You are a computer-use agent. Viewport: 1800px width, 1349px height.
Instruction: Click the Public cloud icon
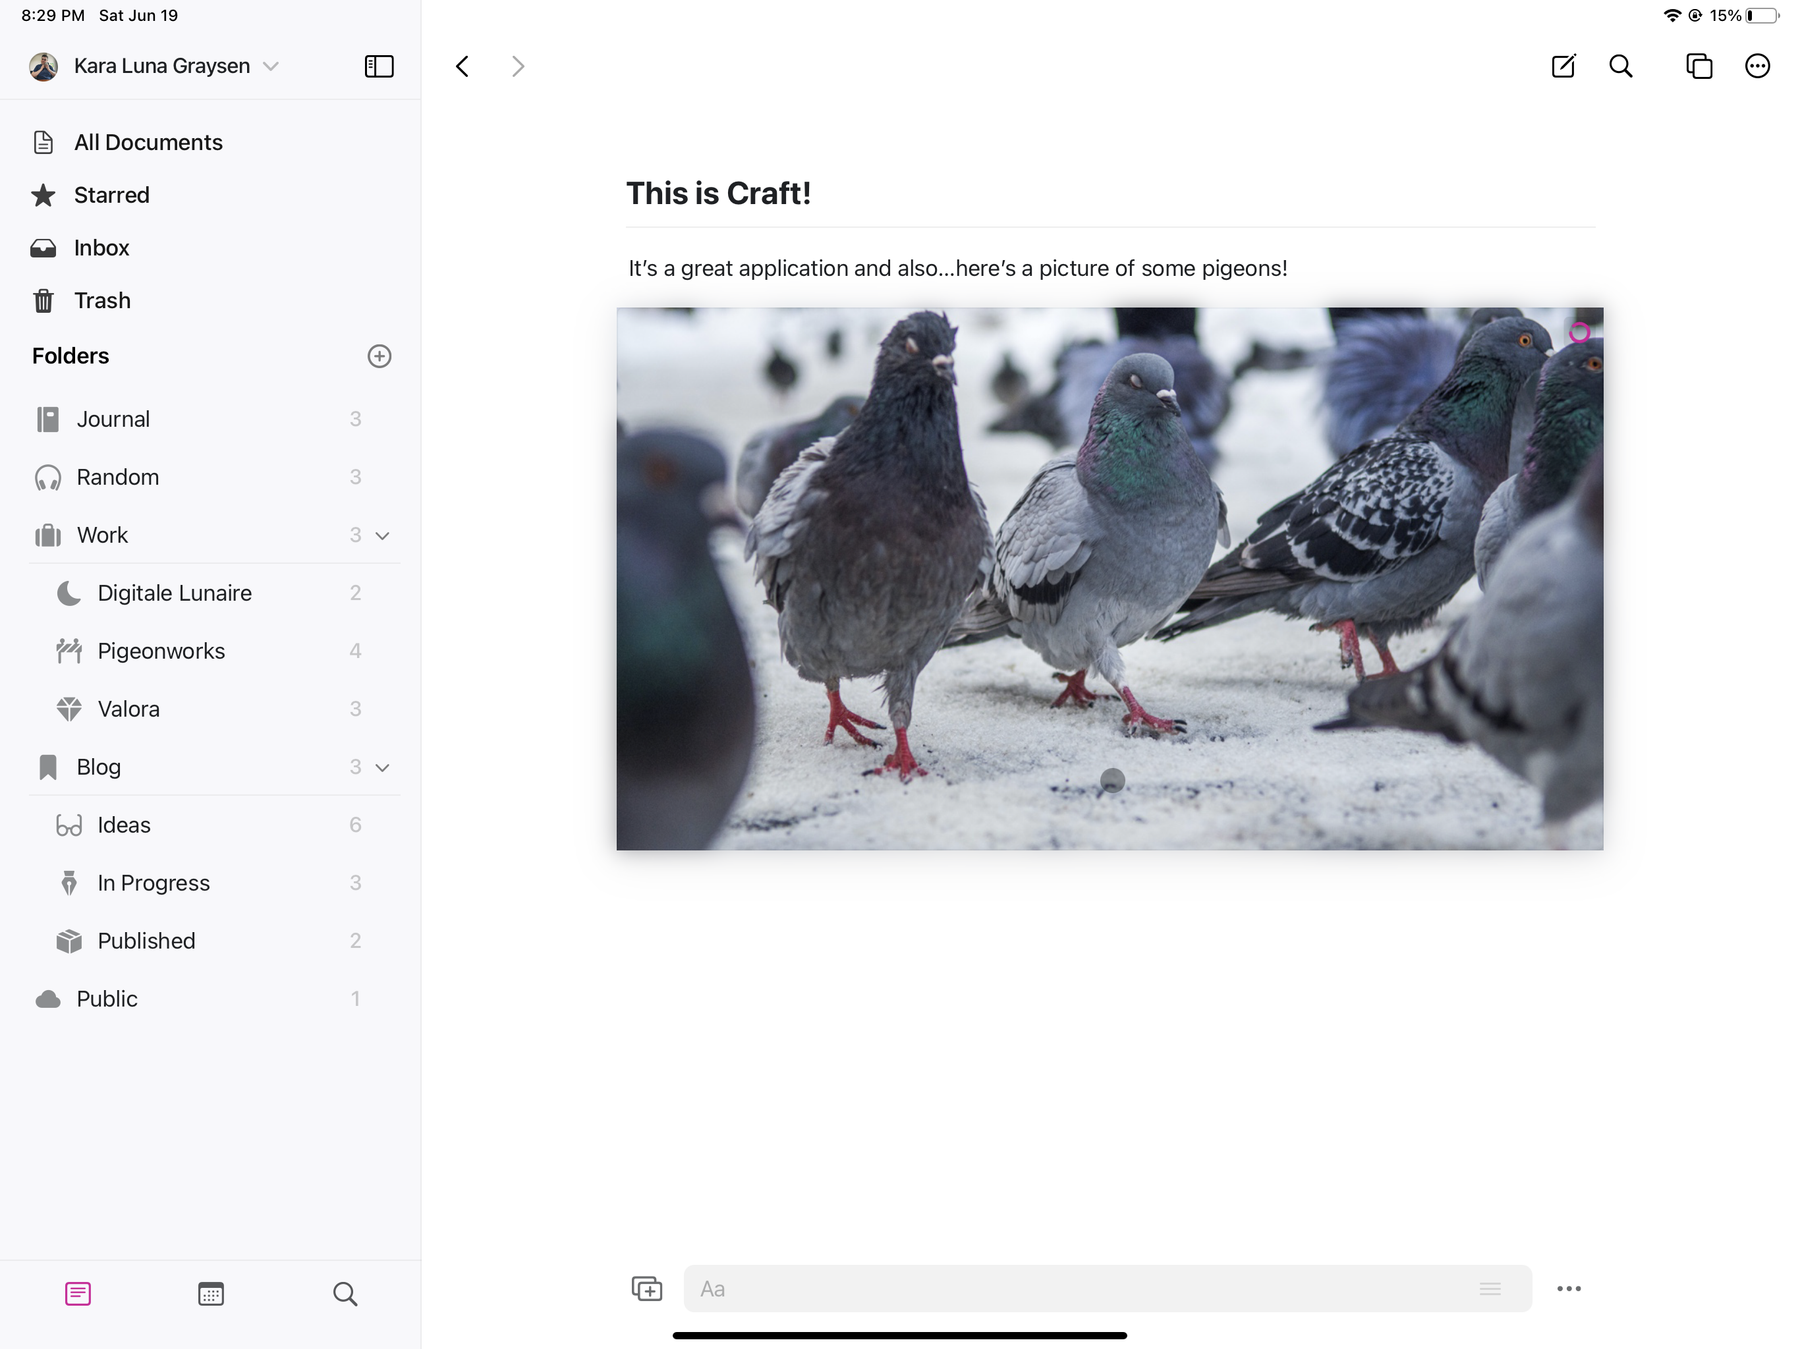(48, 999)
